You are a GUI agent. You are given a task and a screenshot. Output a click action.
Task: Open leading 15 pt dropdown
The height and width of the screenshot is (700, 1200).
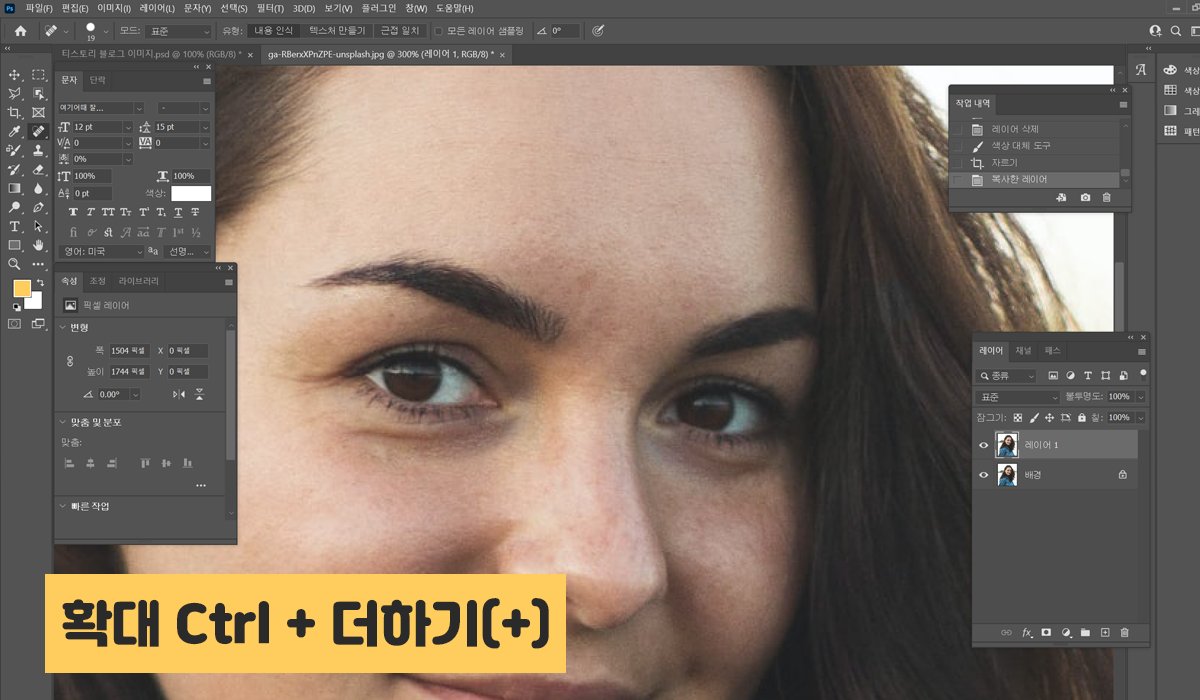pyautogui.click(x=207, y=127)
